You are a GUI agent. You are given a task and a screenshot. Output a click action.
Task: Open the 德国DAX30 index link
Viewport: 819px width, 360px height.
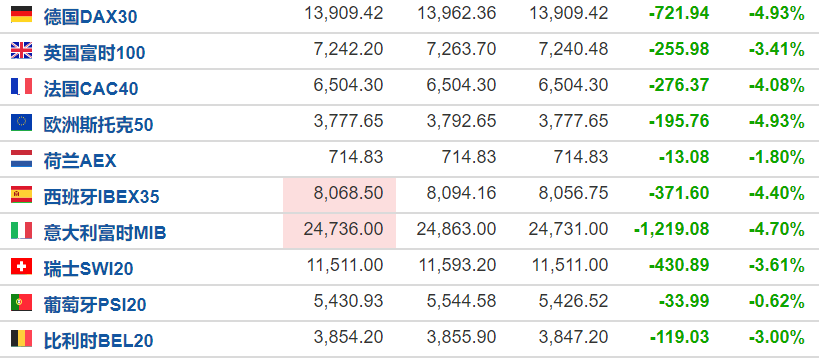(90, 17)
